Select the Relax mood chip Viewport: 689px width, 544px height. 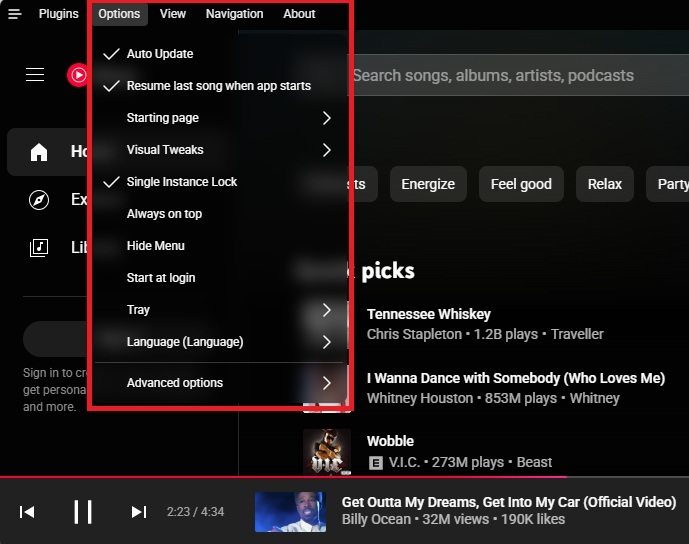[x=605, y=184]
